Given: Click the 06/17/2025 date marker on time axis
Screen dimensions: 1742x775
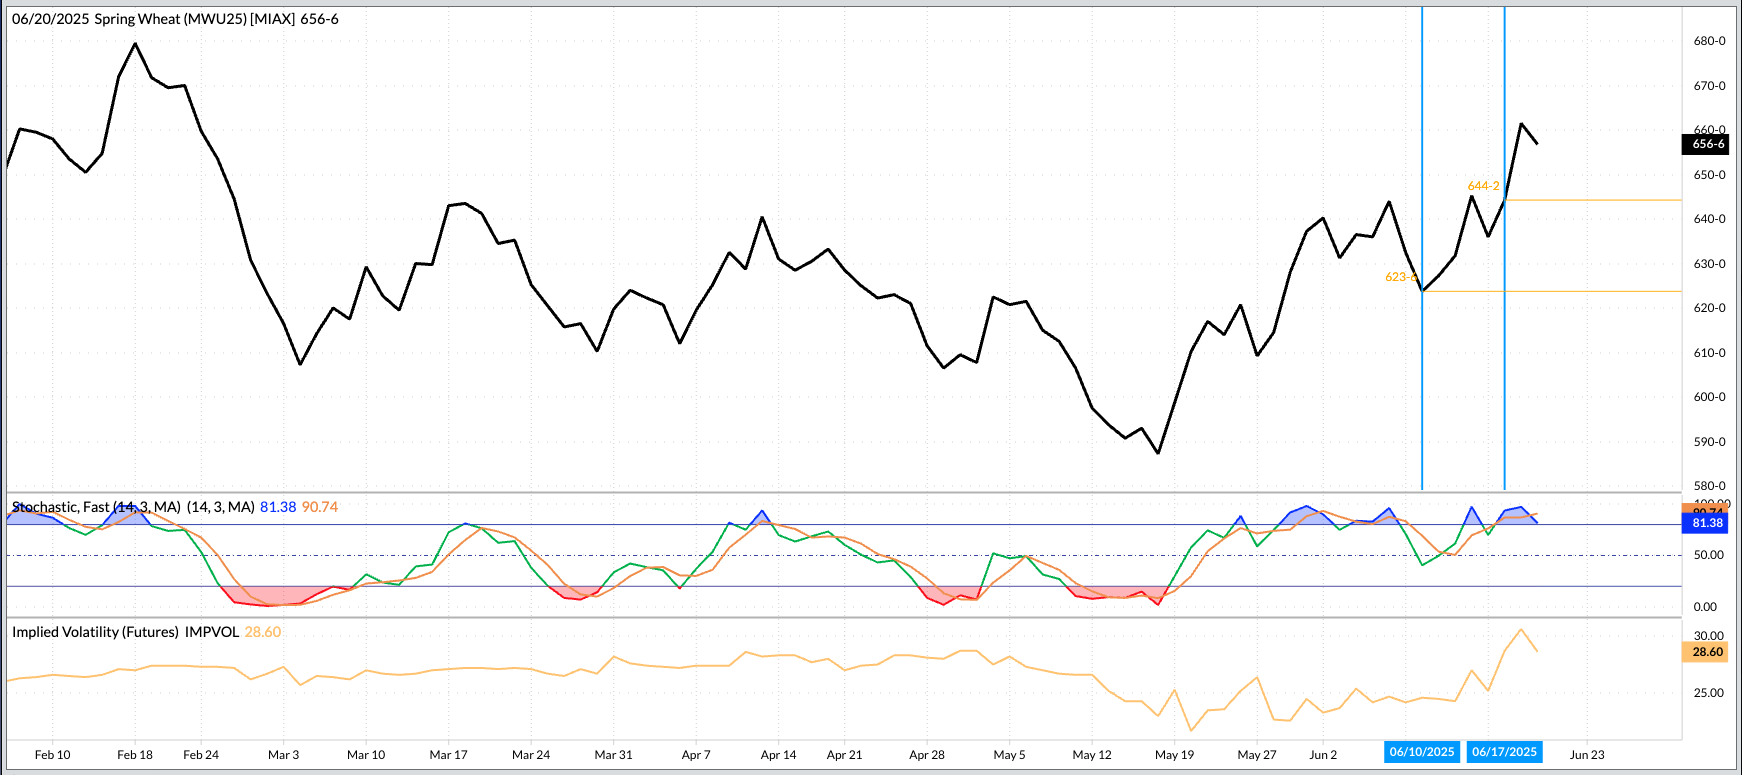Looking at the screenshot, I should (1504, 752).
